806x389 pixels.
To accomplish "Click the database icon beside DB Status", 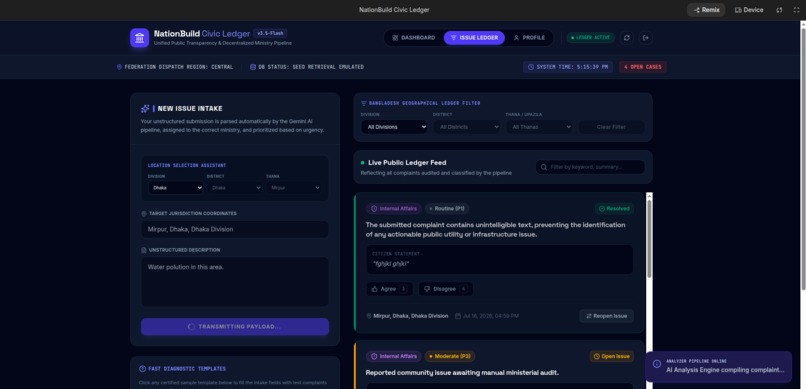I will click(253, 67).
